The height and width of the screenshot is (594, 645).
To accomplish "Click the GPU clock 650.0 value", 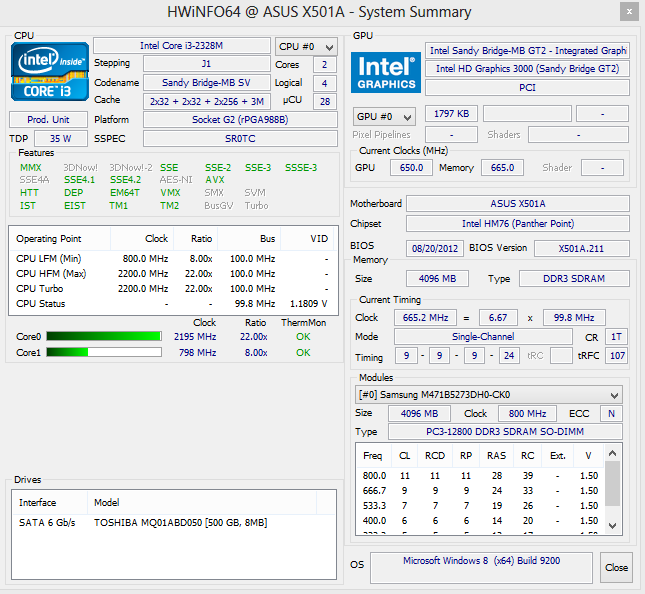I will [x=411, y=168].
